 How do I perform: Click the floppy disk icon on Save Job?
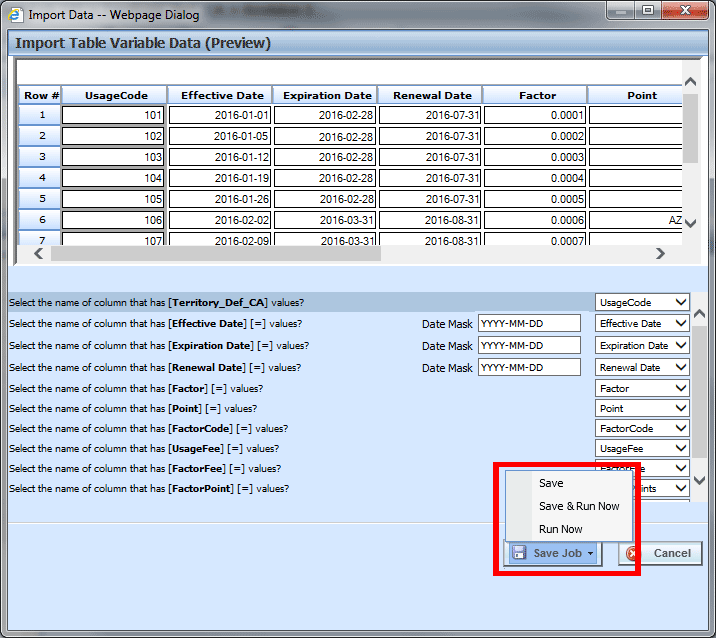point(519,553)
